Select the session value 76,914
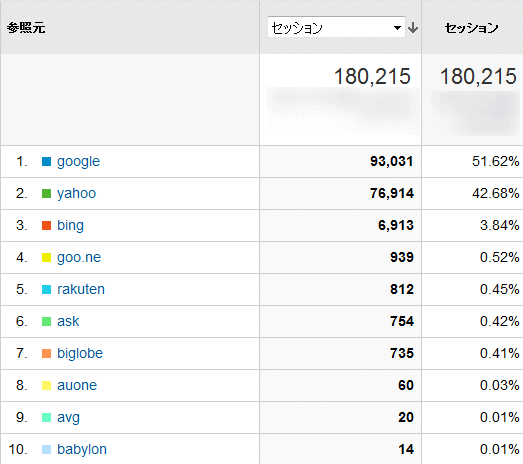Image resolution: width=523 pixels, height=464 pixels. click(x=392, y=193)
